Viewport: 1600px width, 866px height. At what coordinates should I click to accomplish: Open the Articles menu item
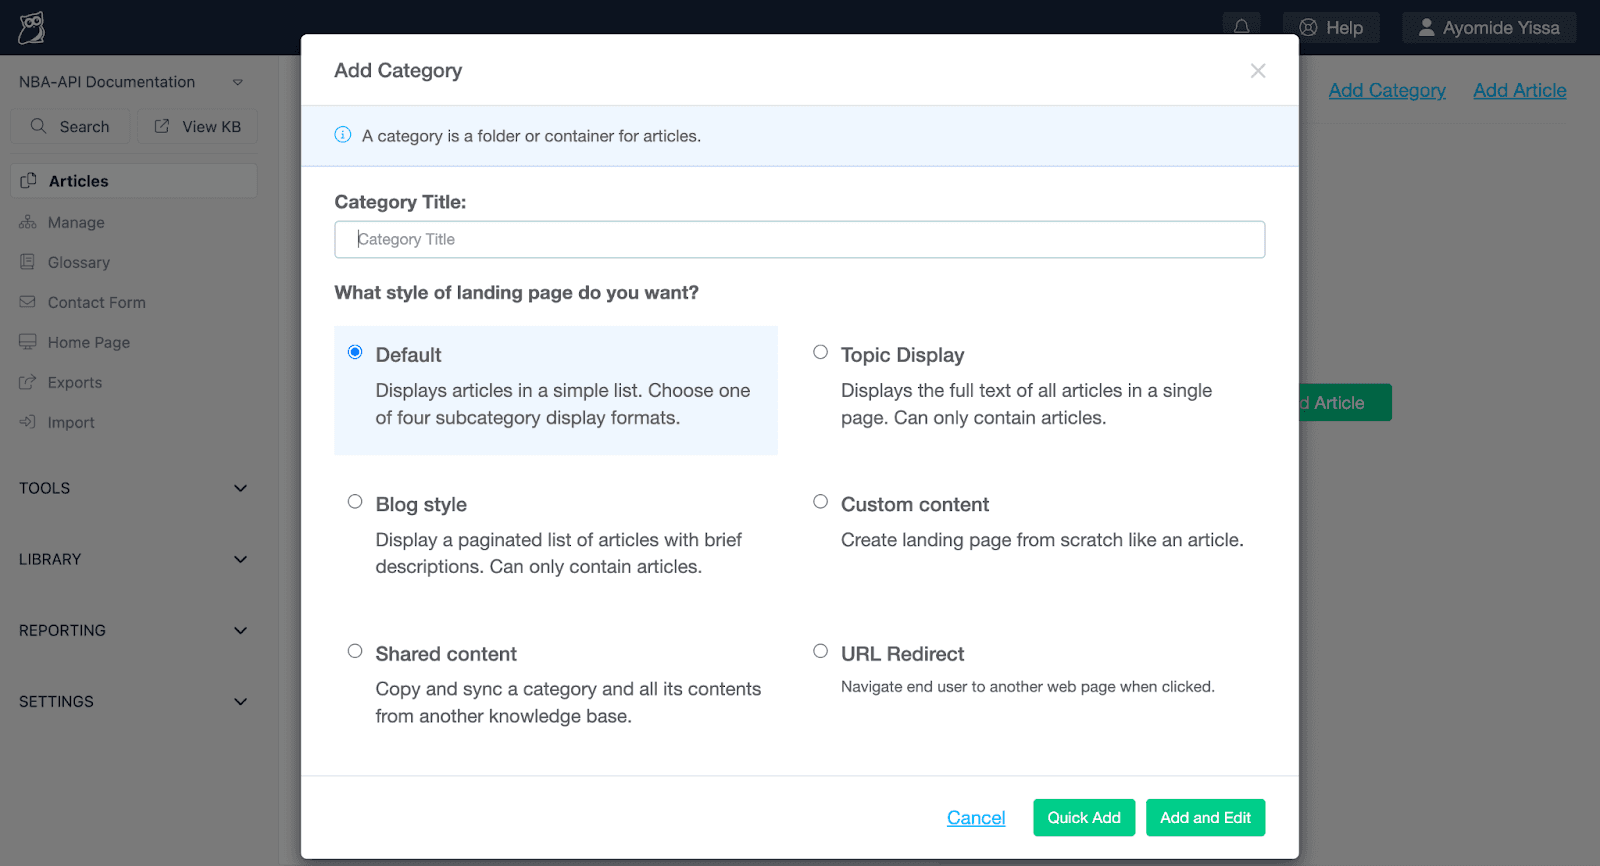pos(134,181)
